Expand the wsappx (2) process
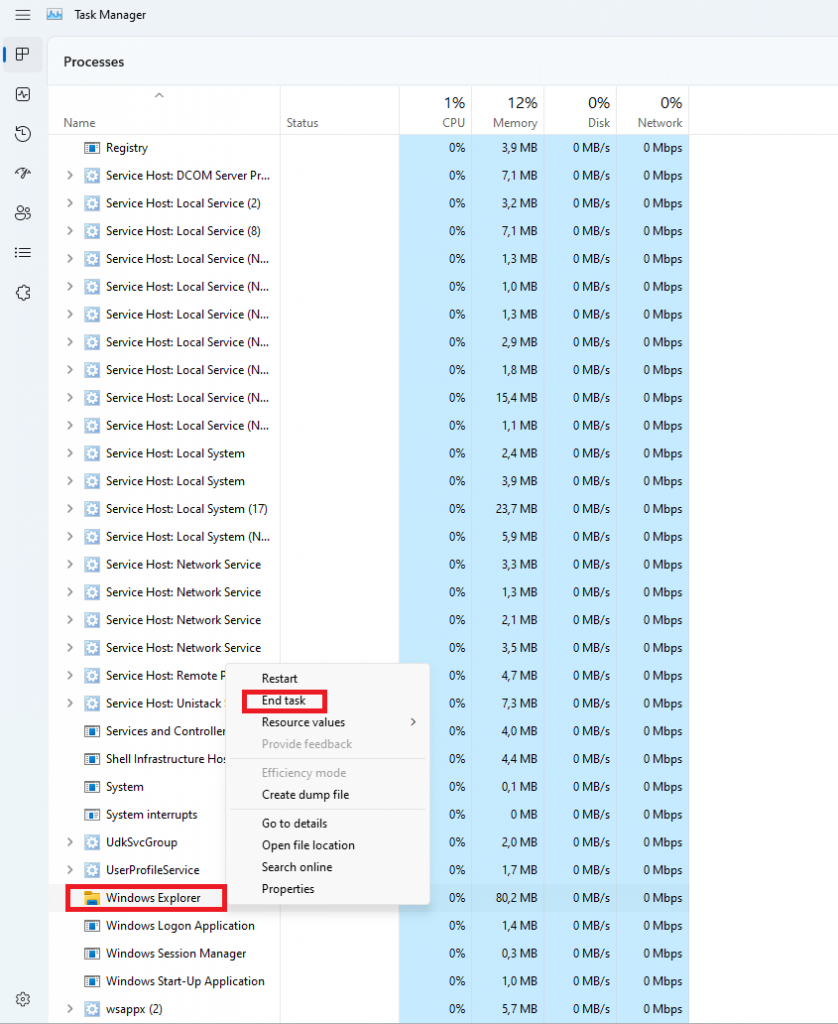Image resolution: width=838 pixels, height=1024 pixels. (70, 1009)
